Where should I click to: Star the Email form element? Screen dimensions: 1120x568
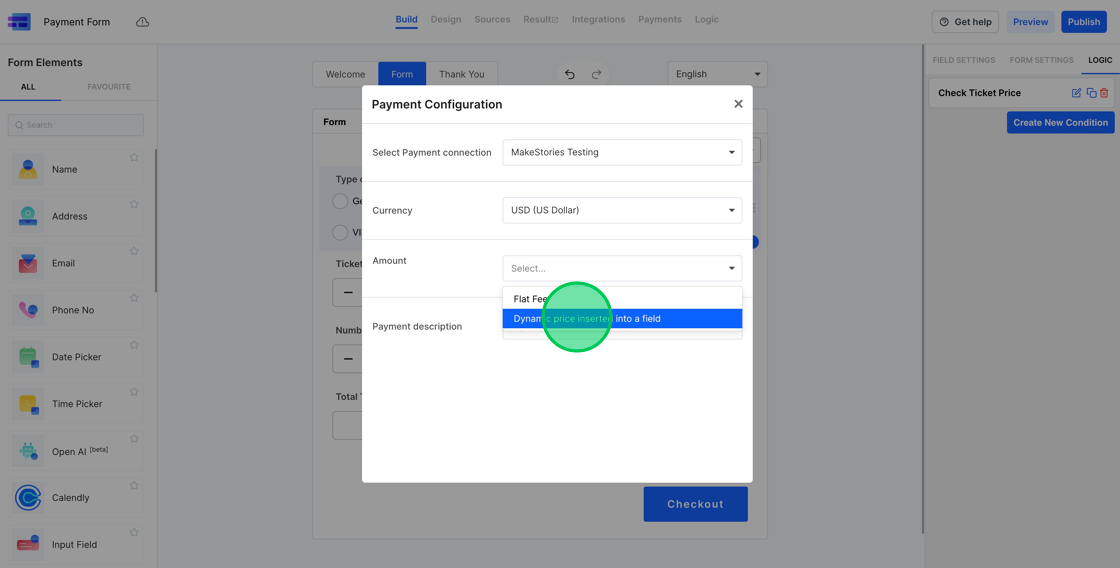[x=134, y=251]
